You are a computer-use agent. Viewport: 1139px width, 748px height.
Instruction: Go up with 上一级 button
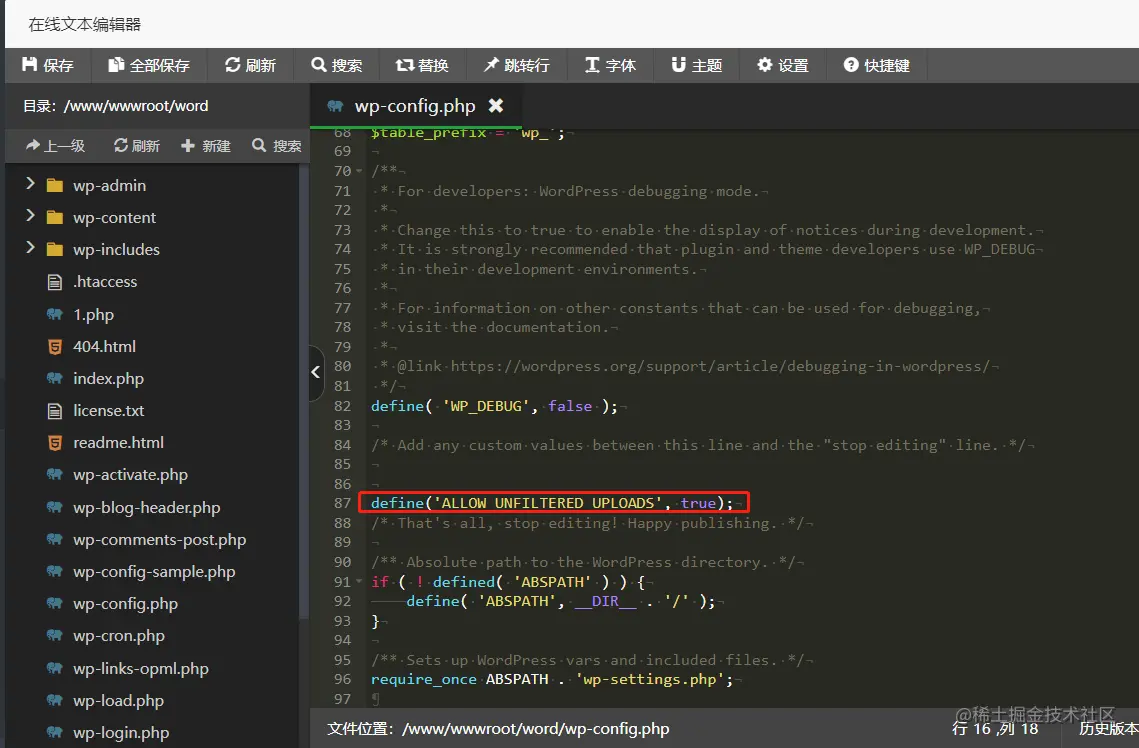55,146
